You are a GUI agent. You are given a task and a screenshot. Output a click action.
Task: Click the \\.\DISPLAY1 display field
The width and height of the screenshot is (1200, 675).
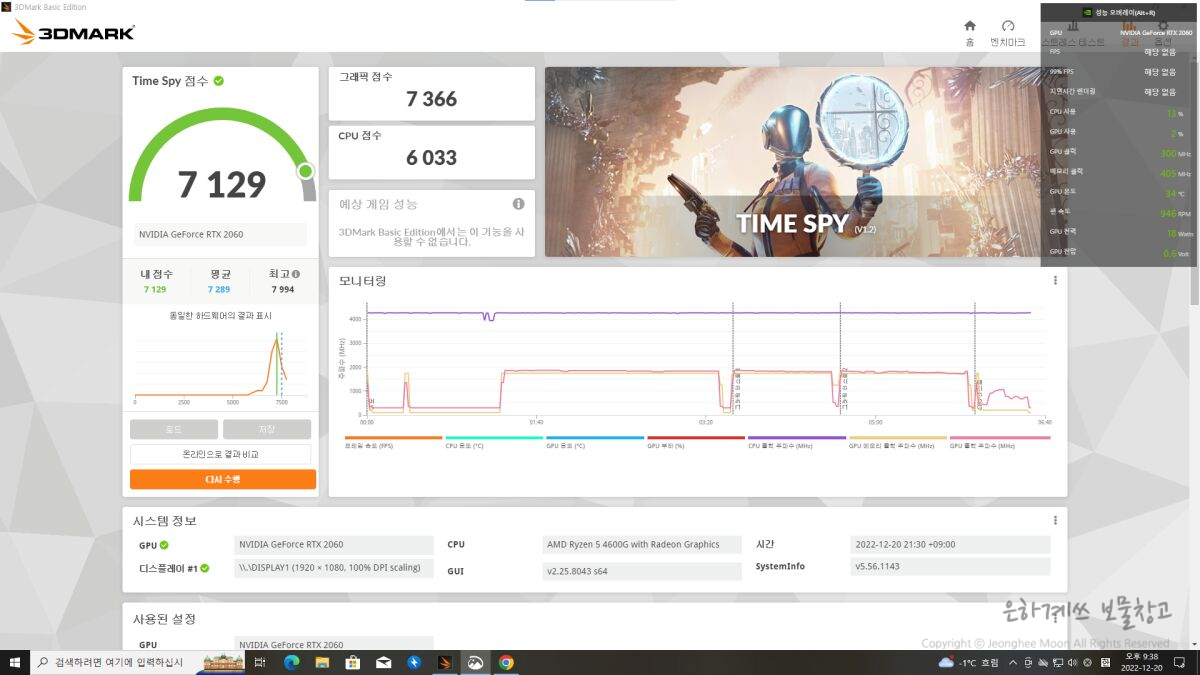coord(335,567)
